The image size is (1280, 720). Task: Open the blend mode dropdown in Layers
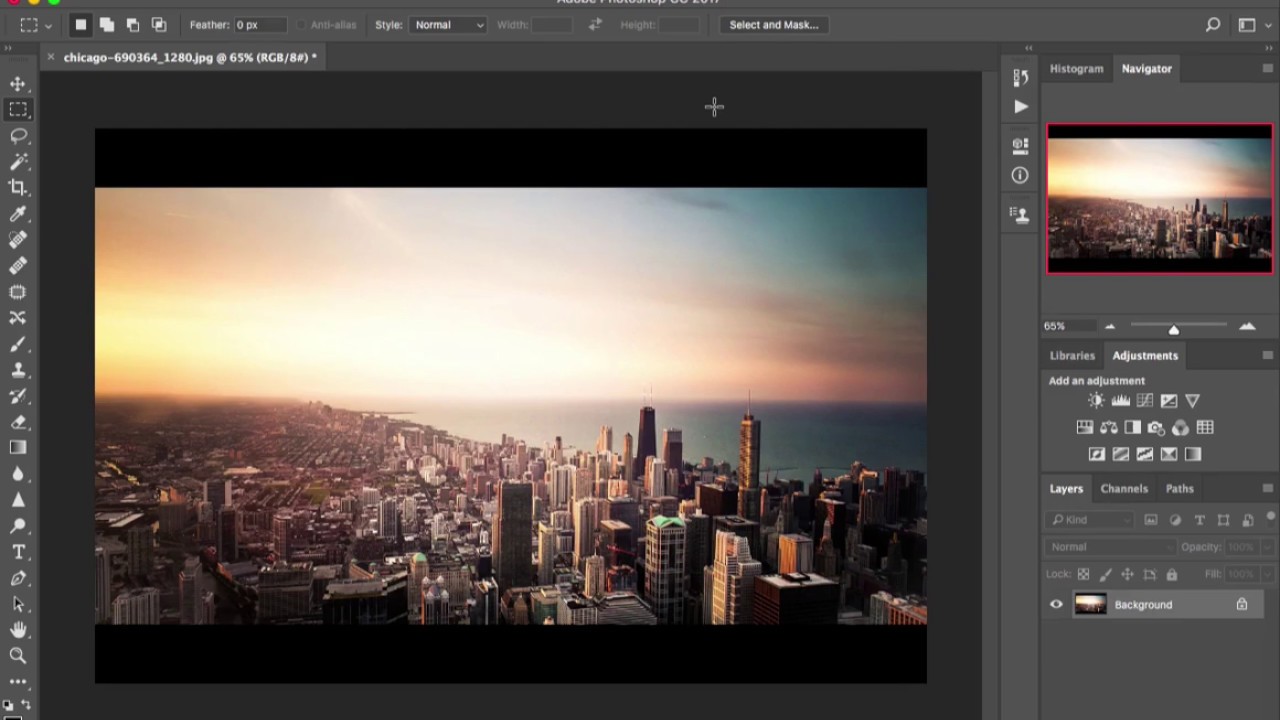coord(1110,547)
